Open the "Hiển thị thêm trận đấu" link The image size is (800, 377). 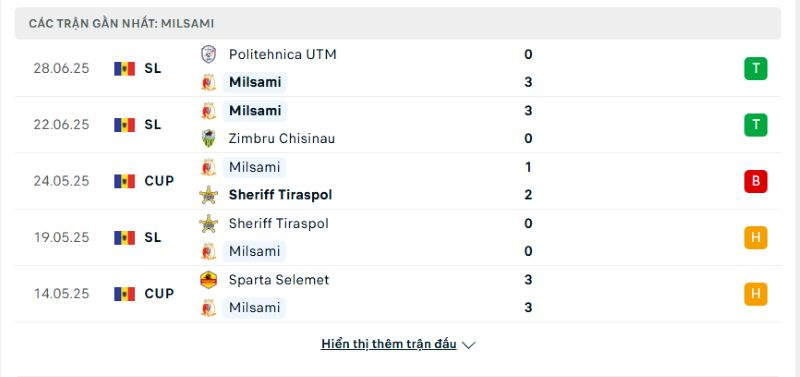point(388,344)
